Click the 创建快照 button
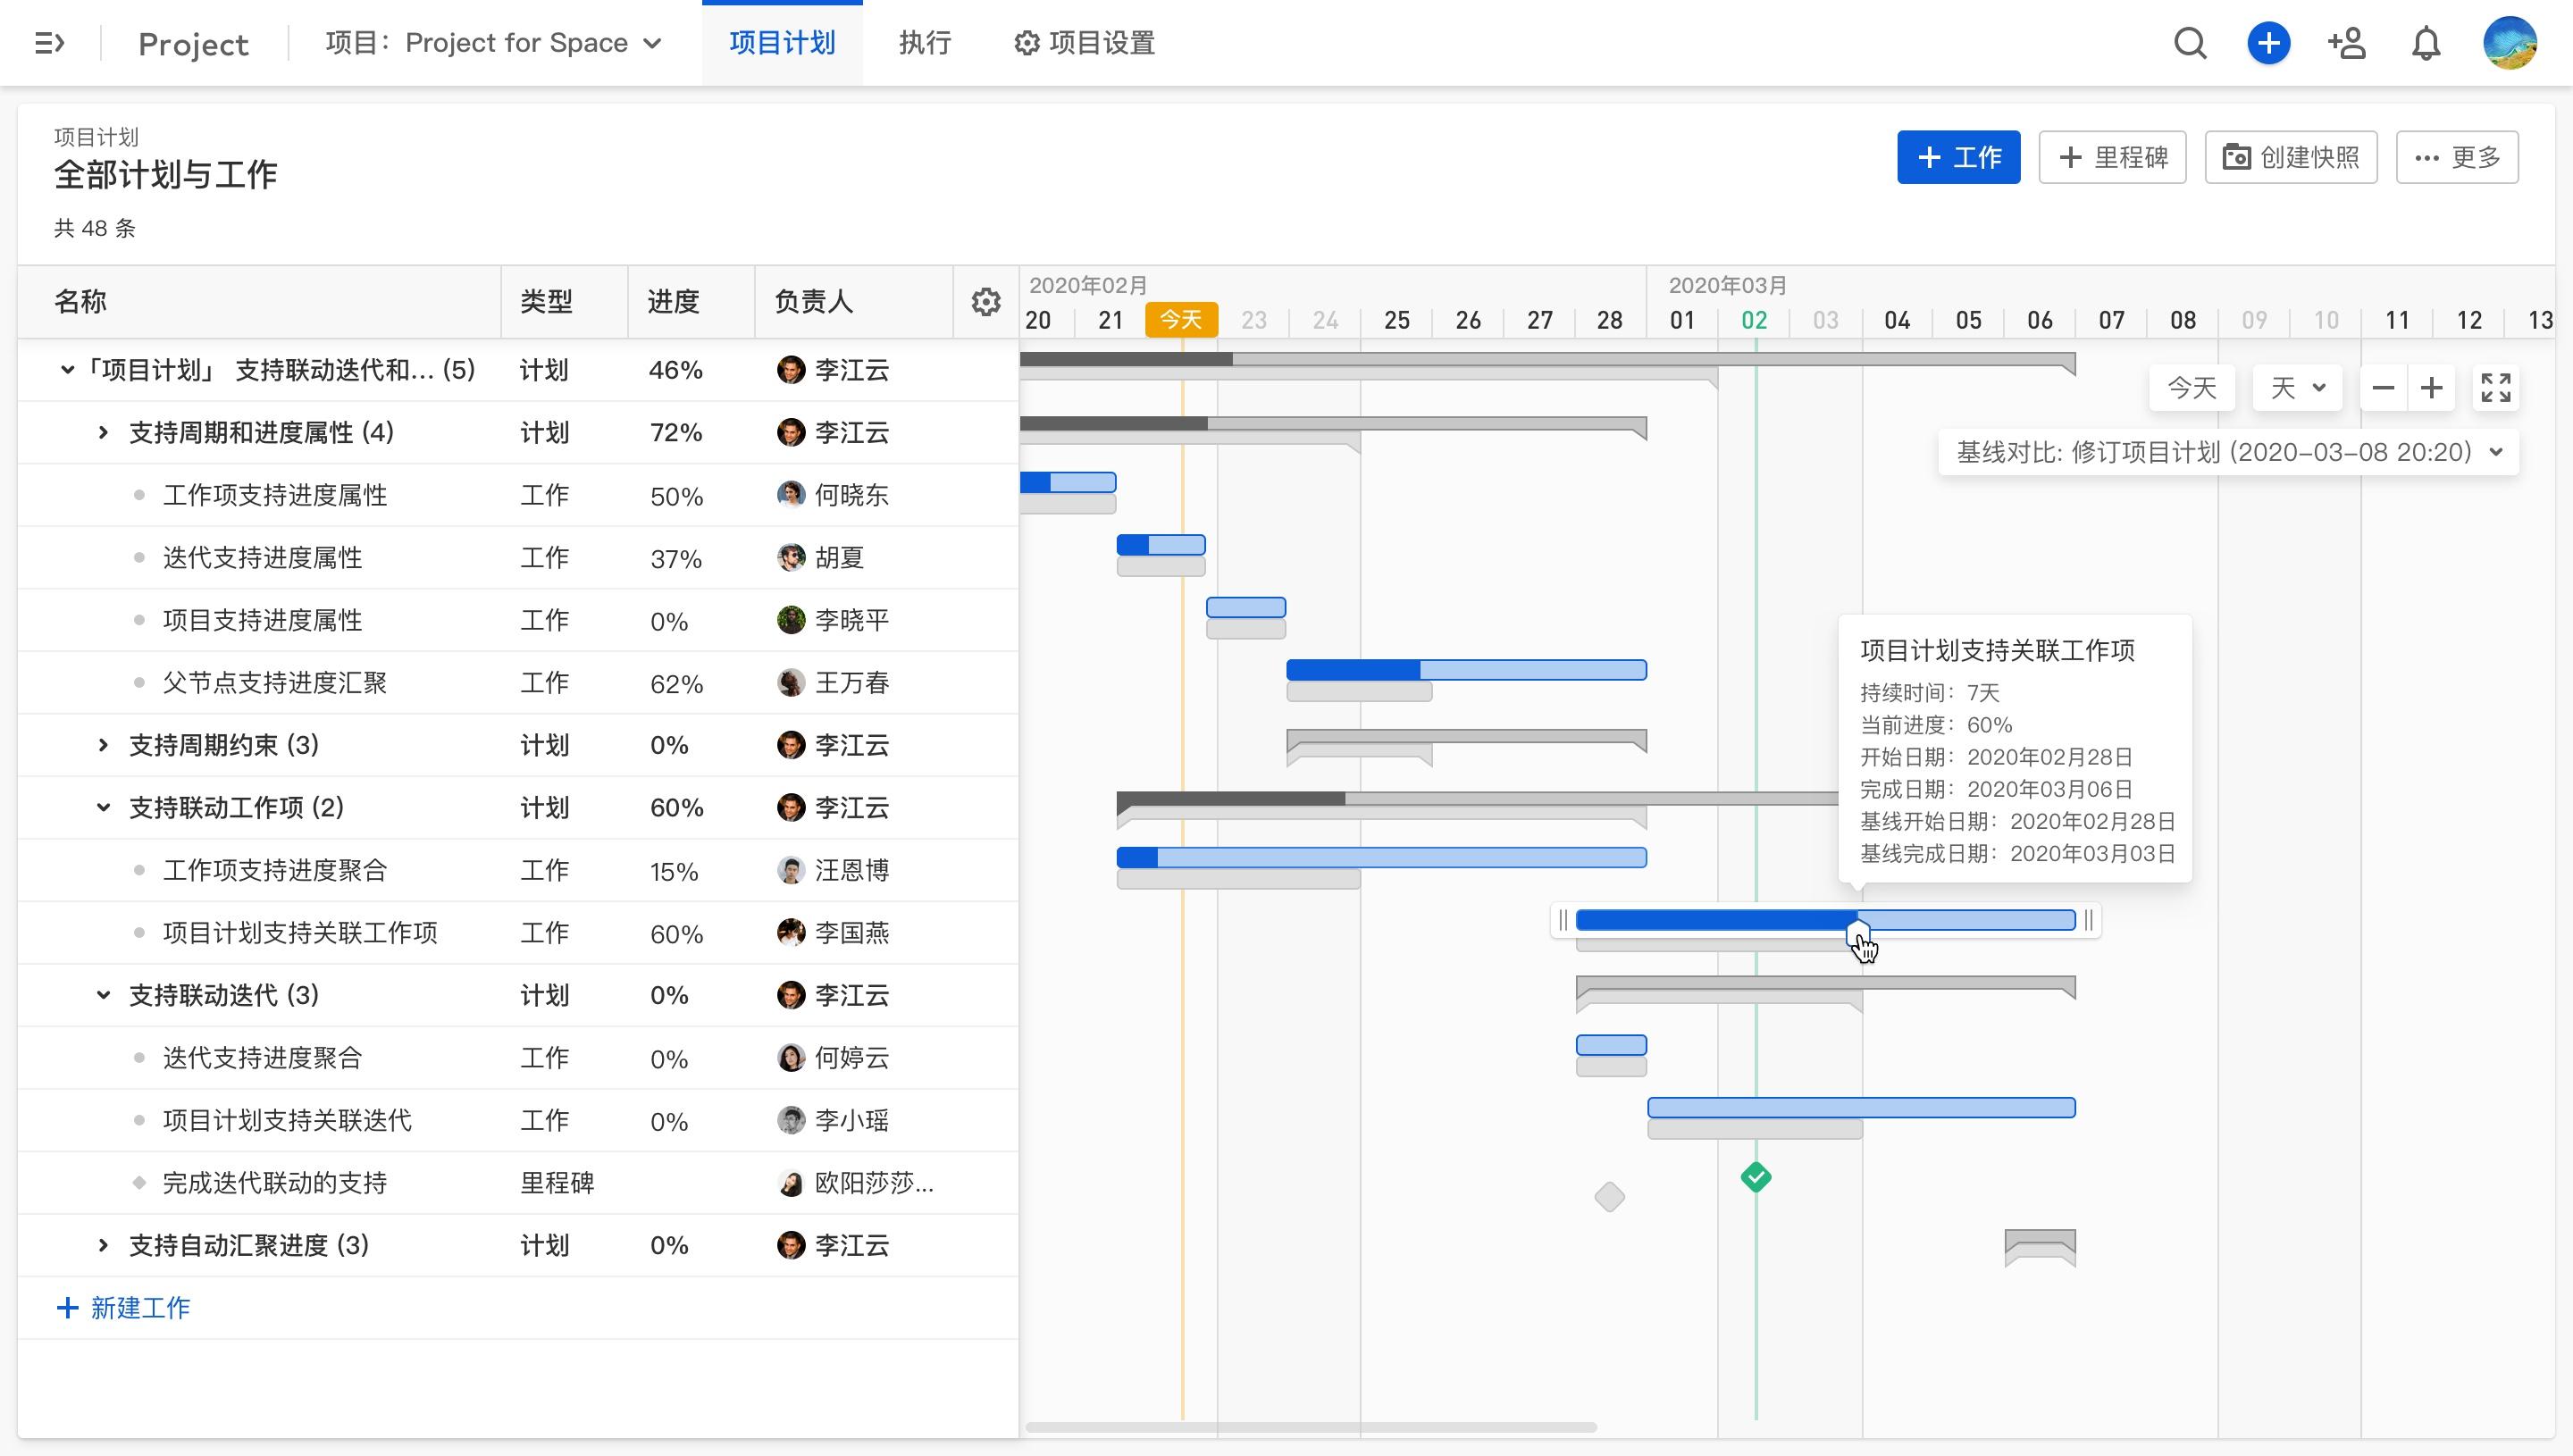Viewport: 2573px width, 1456px height. (x=2291, y=157)
